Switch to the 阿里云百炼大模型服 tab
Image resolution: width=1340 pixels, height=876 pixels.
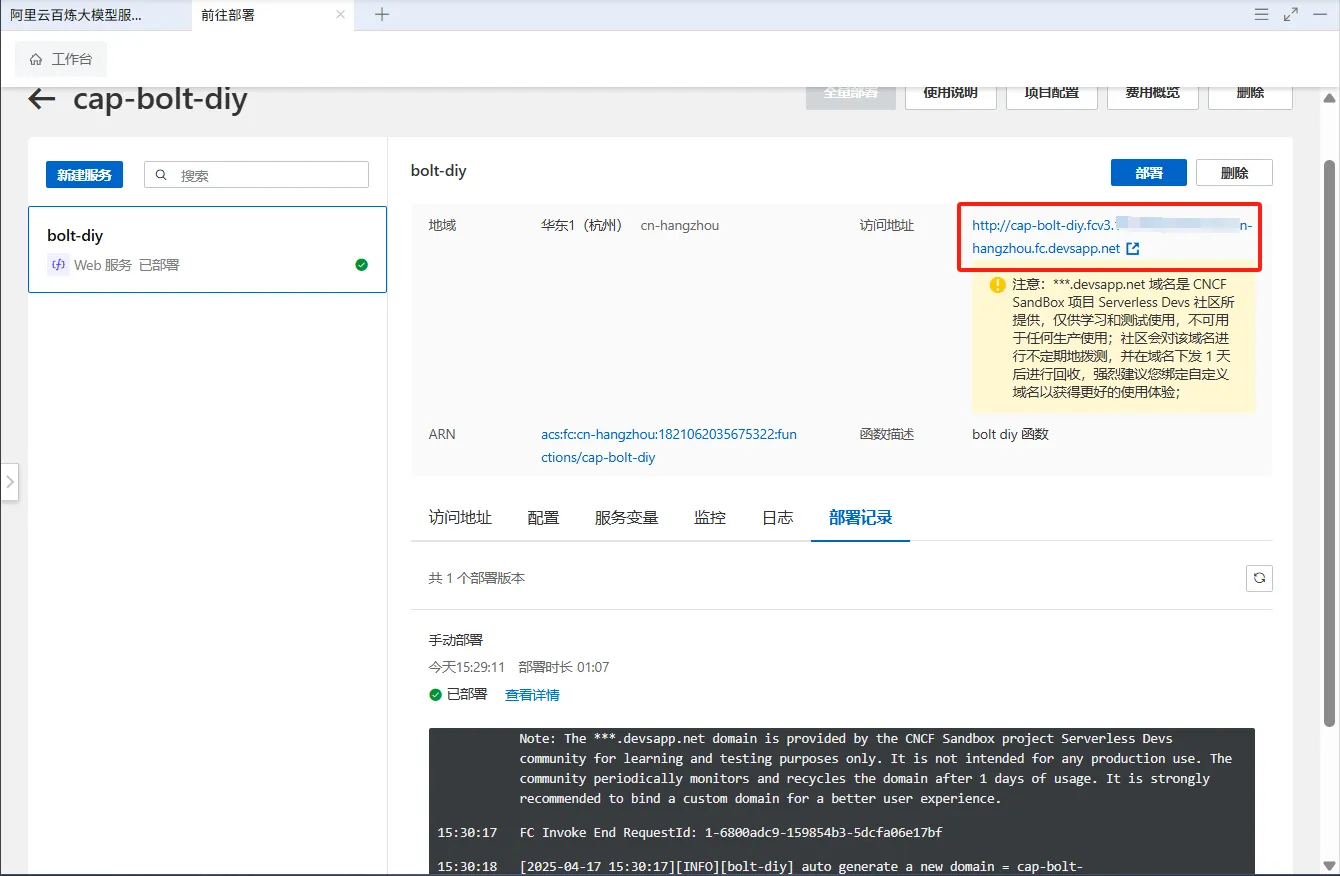click(95, 15)
